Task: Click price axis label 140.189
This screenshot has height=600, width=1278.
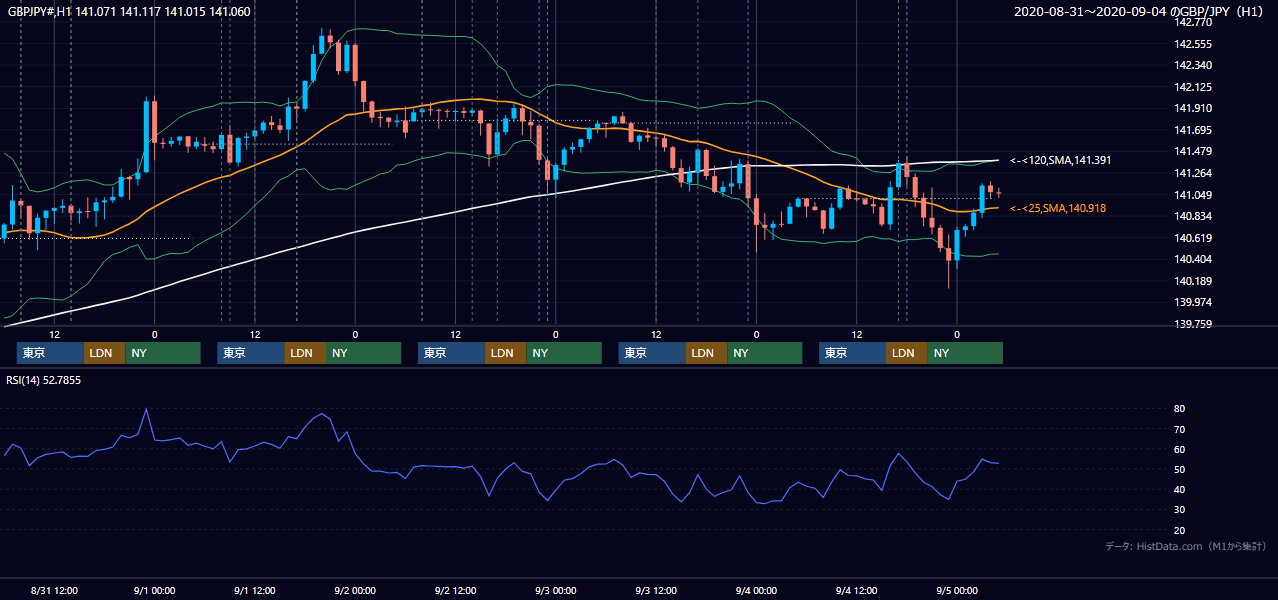Action: pos(1195,281)
